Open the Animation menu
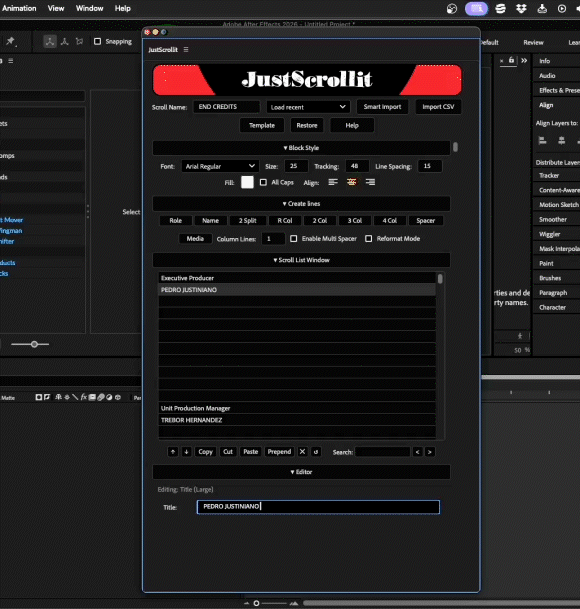Viewport: 580px width, 609px height. click(19, 8)
